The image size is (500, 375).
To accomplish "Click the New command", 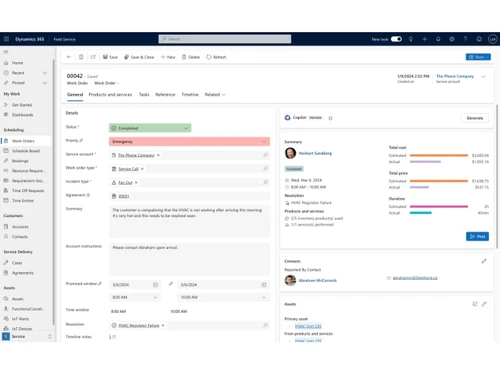I will [x=168, y=57].
